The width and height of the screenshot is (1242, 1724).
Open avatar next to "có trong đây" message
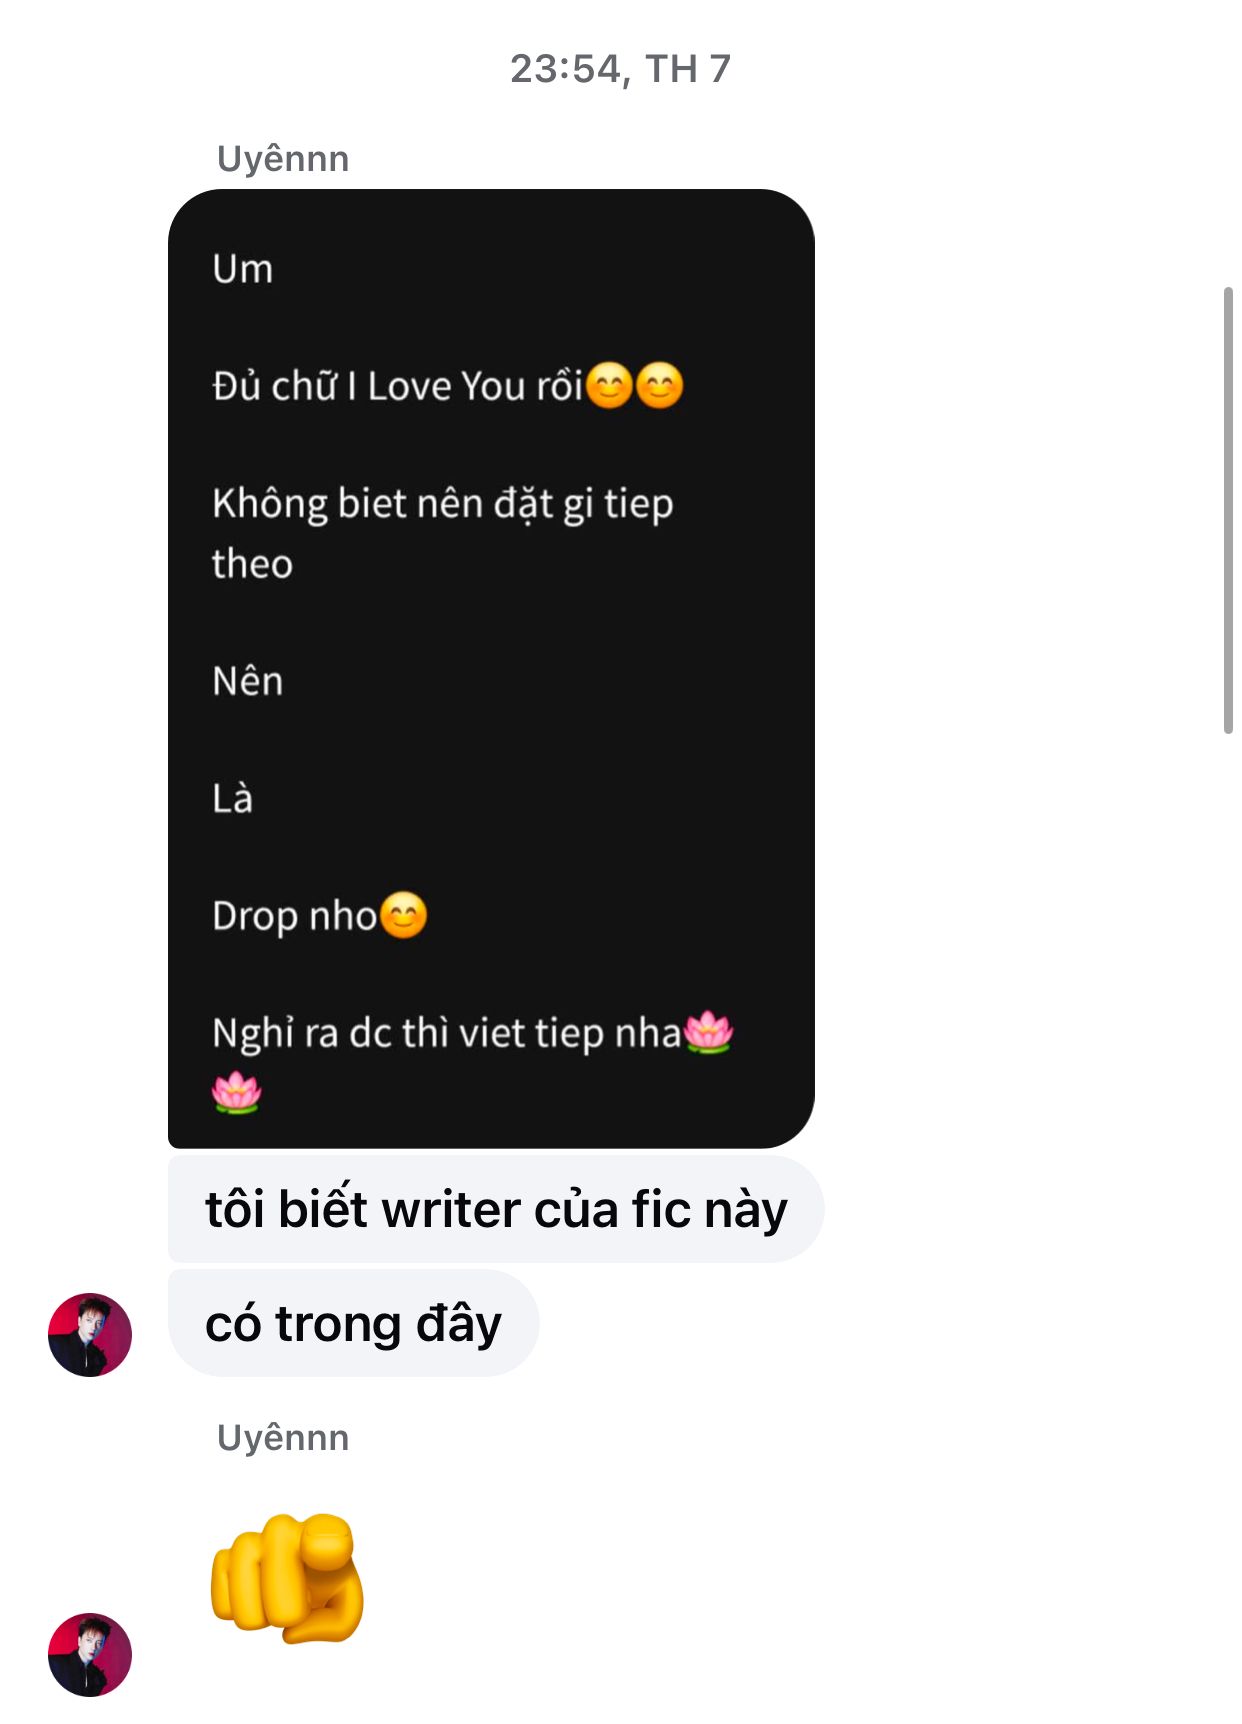[90, 1335]
